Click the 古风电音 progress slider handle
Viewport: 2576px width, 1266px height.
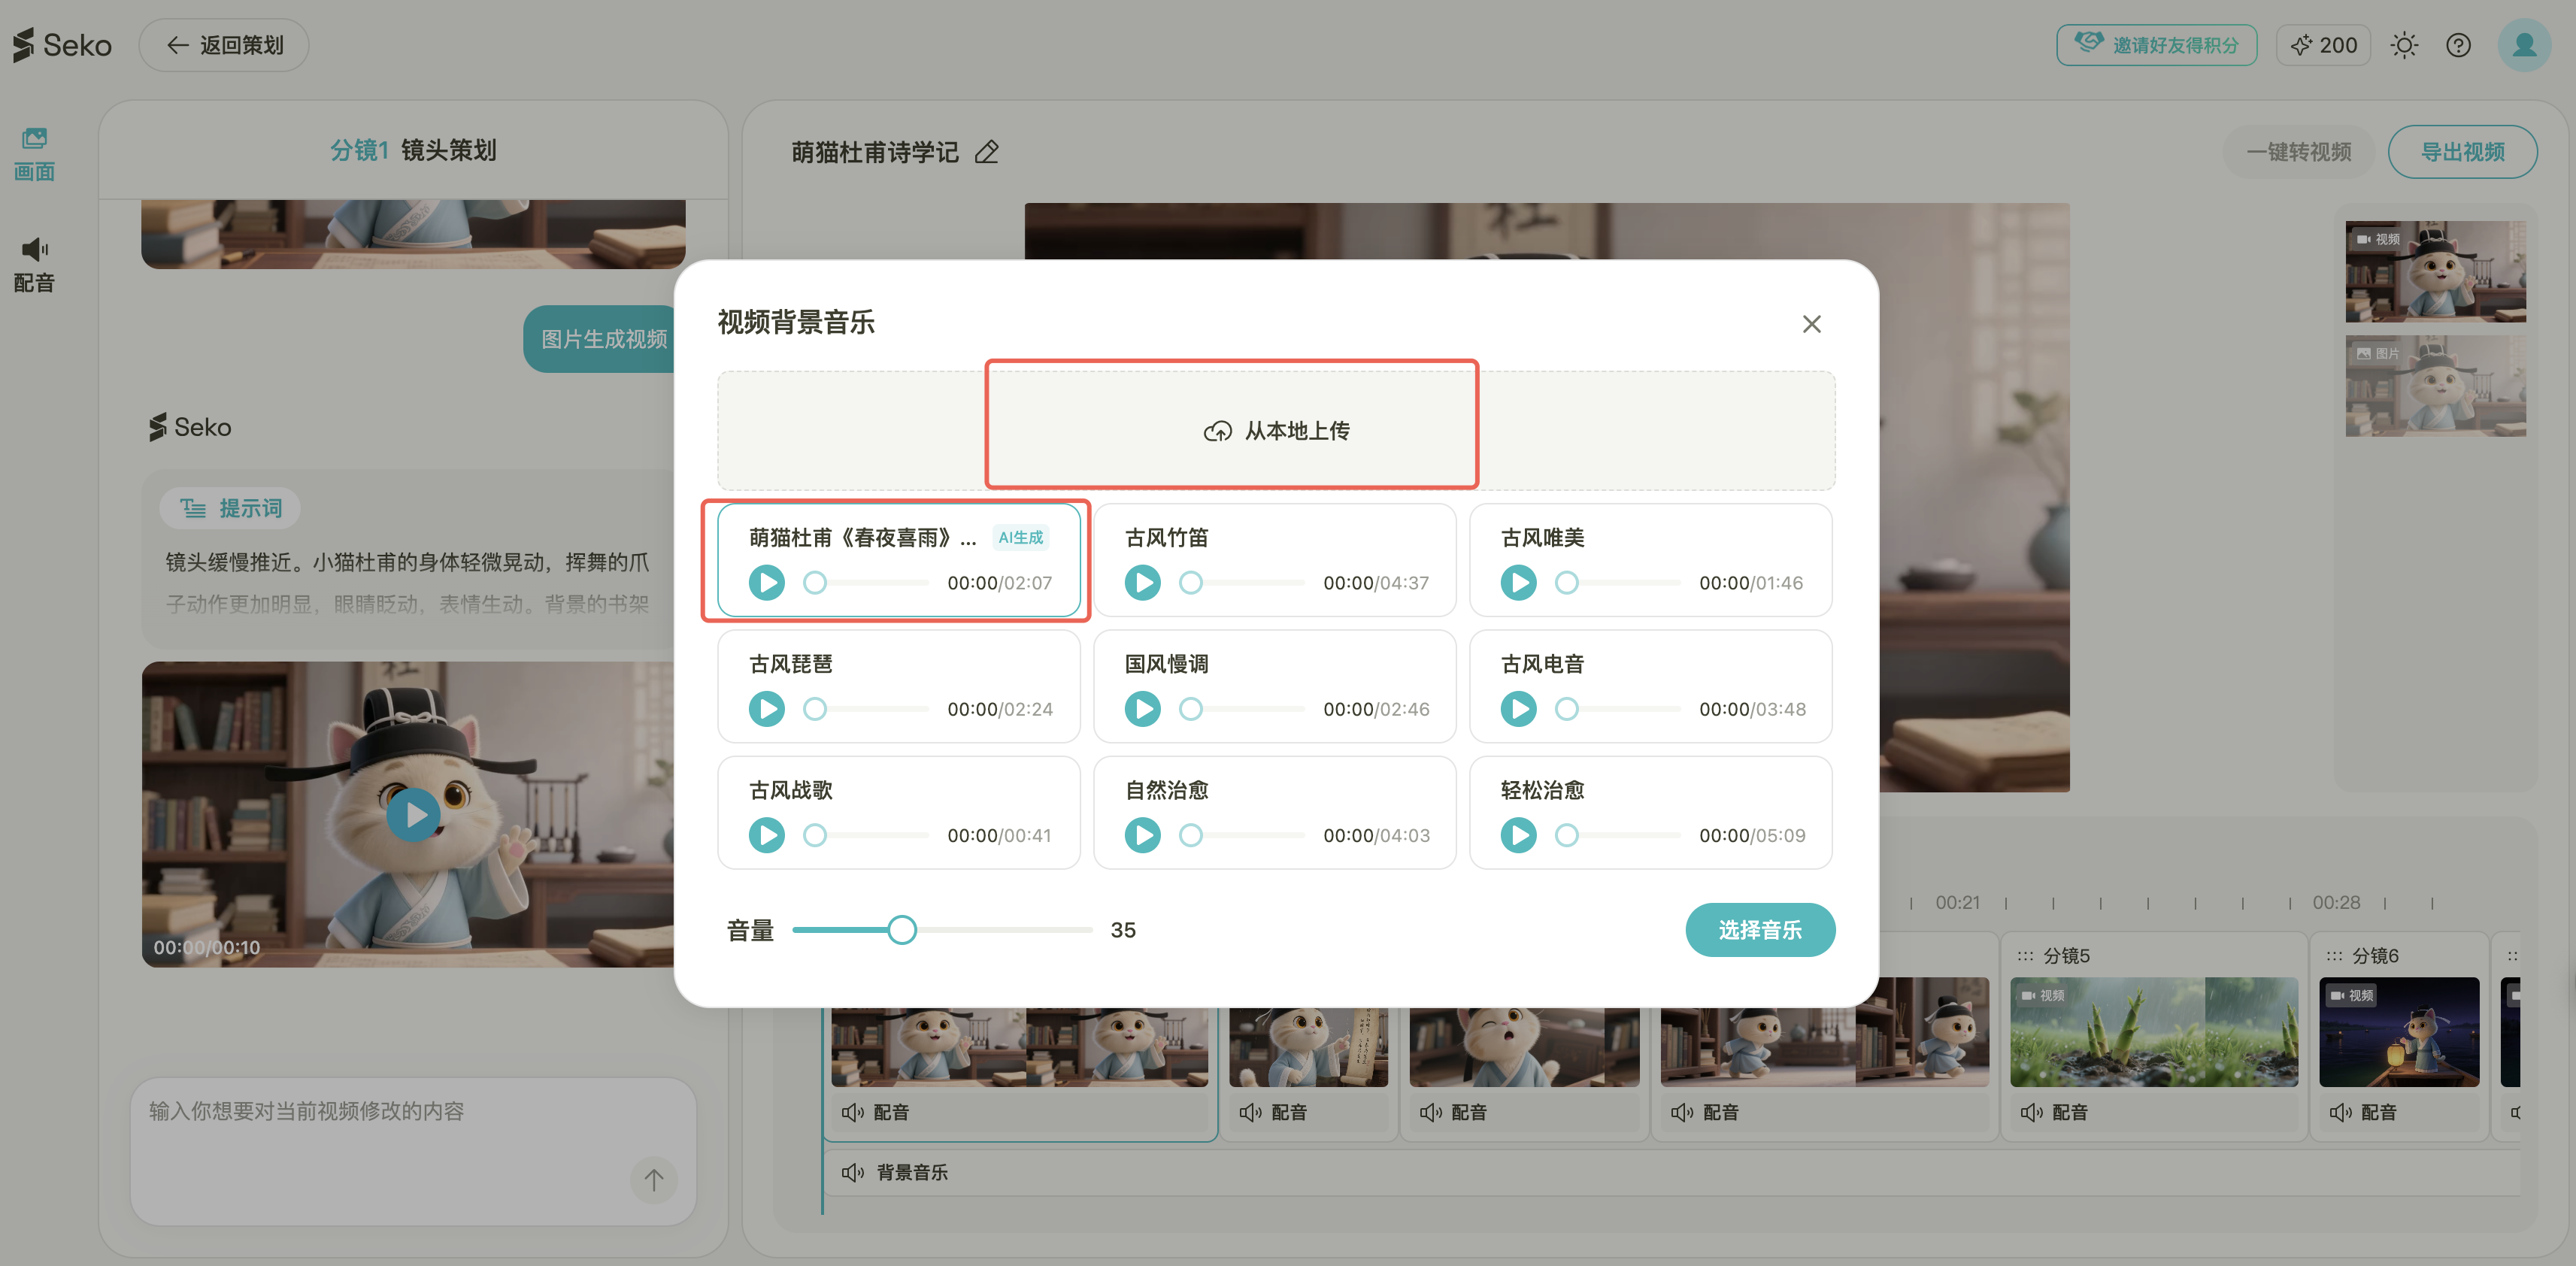[1566, 708]
